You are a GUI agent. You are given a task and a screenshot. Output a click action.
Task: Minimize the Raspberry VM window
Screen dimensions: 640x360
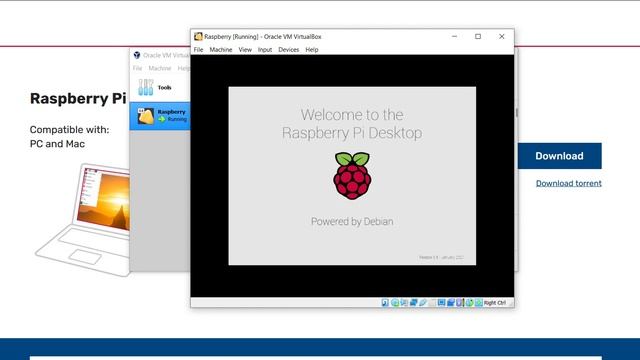pyautogui.click(x=454, y=36)
